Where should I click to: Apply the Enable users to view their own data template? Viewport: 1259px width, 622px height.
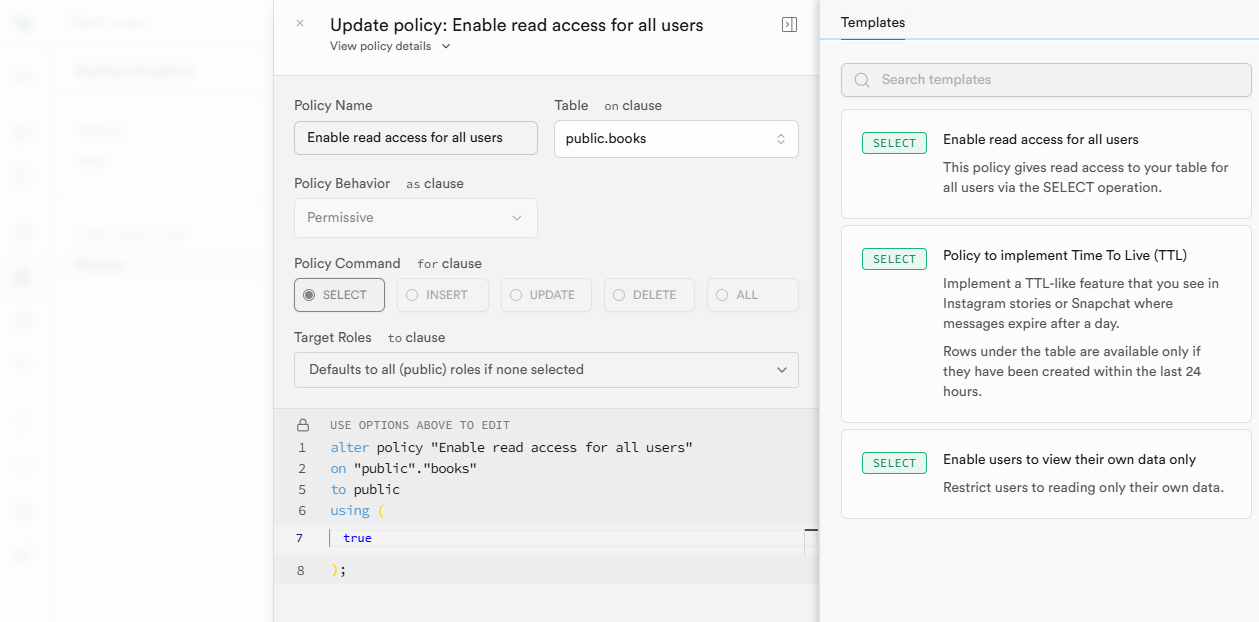[x=1045, y=472]
